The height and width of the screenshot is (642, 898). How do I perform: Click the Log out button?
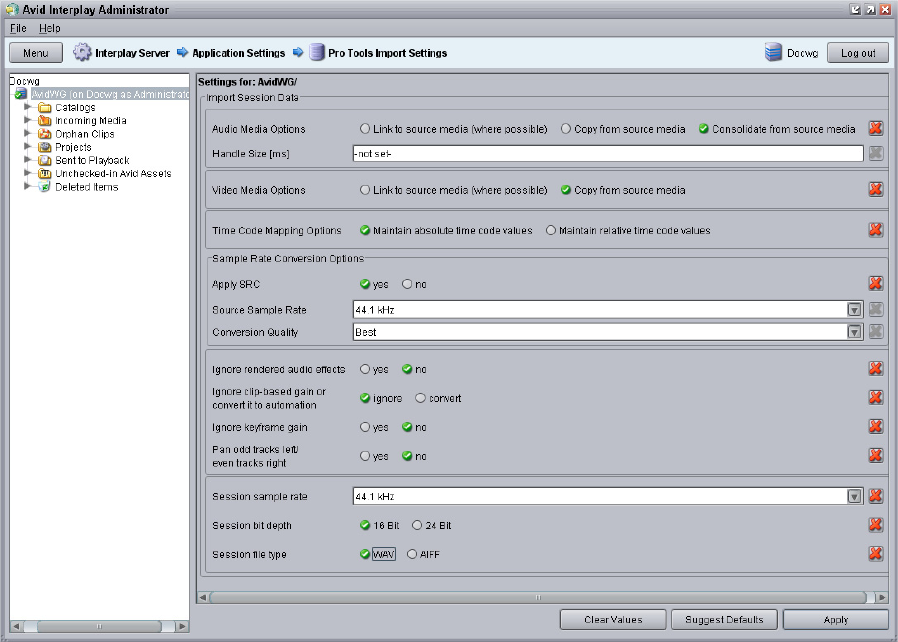pyautogui.click(x=858, y=53)
